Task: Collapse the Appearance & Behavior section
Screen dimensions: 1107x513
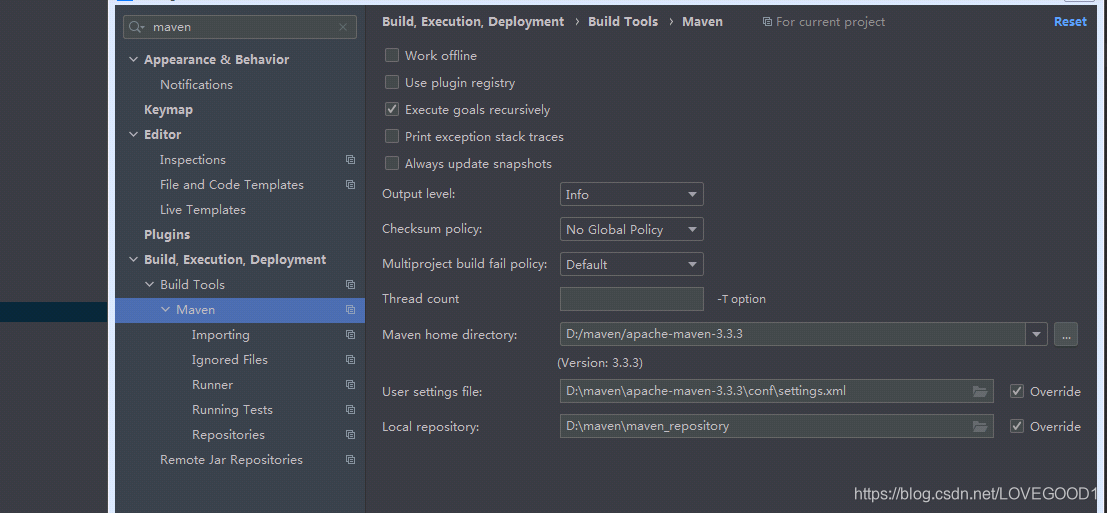Action: point(133,60)
